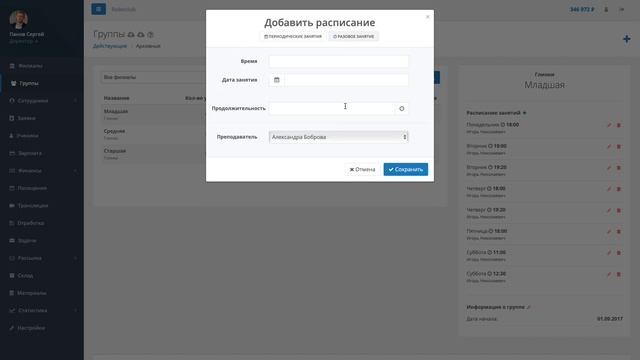Click the Дата занятия input field

pos(346,80)
